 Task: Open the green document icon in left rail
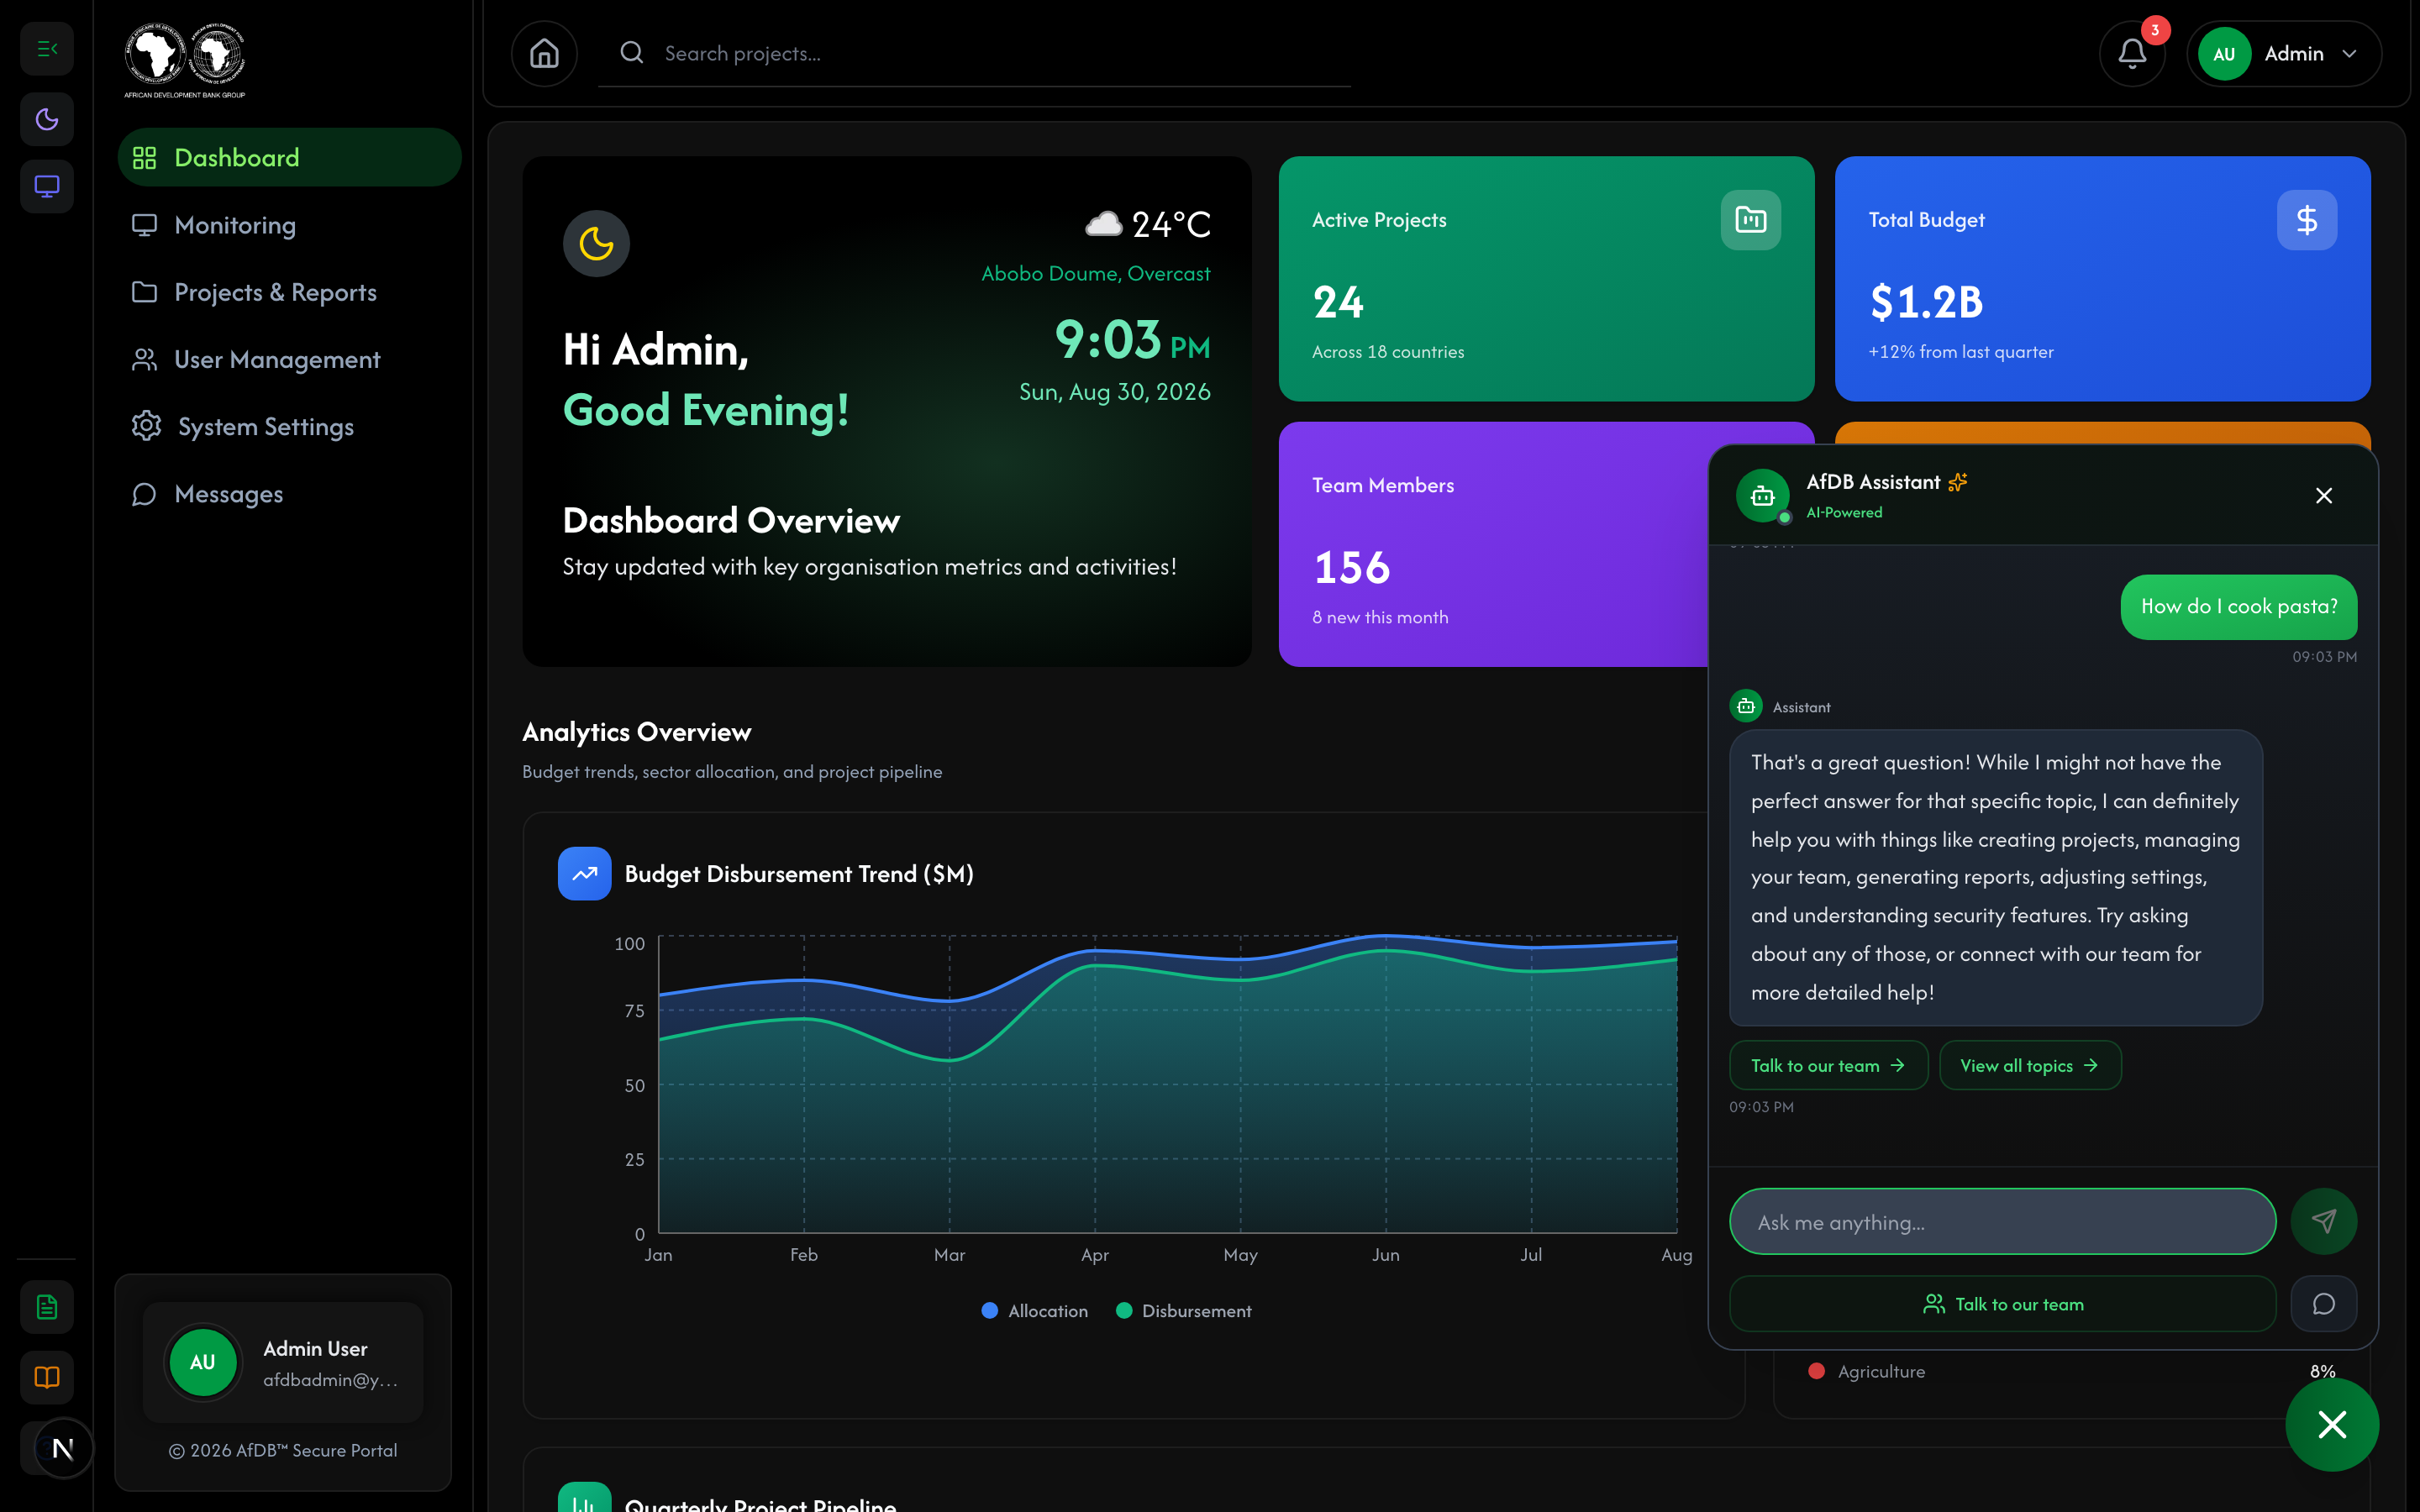47,1306
